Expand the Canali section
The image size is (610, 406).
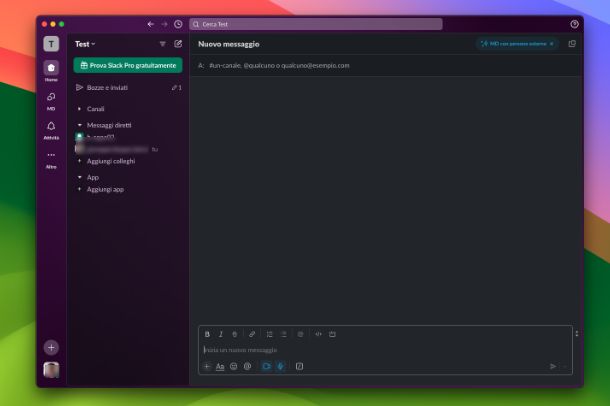(x=79, y=109)
